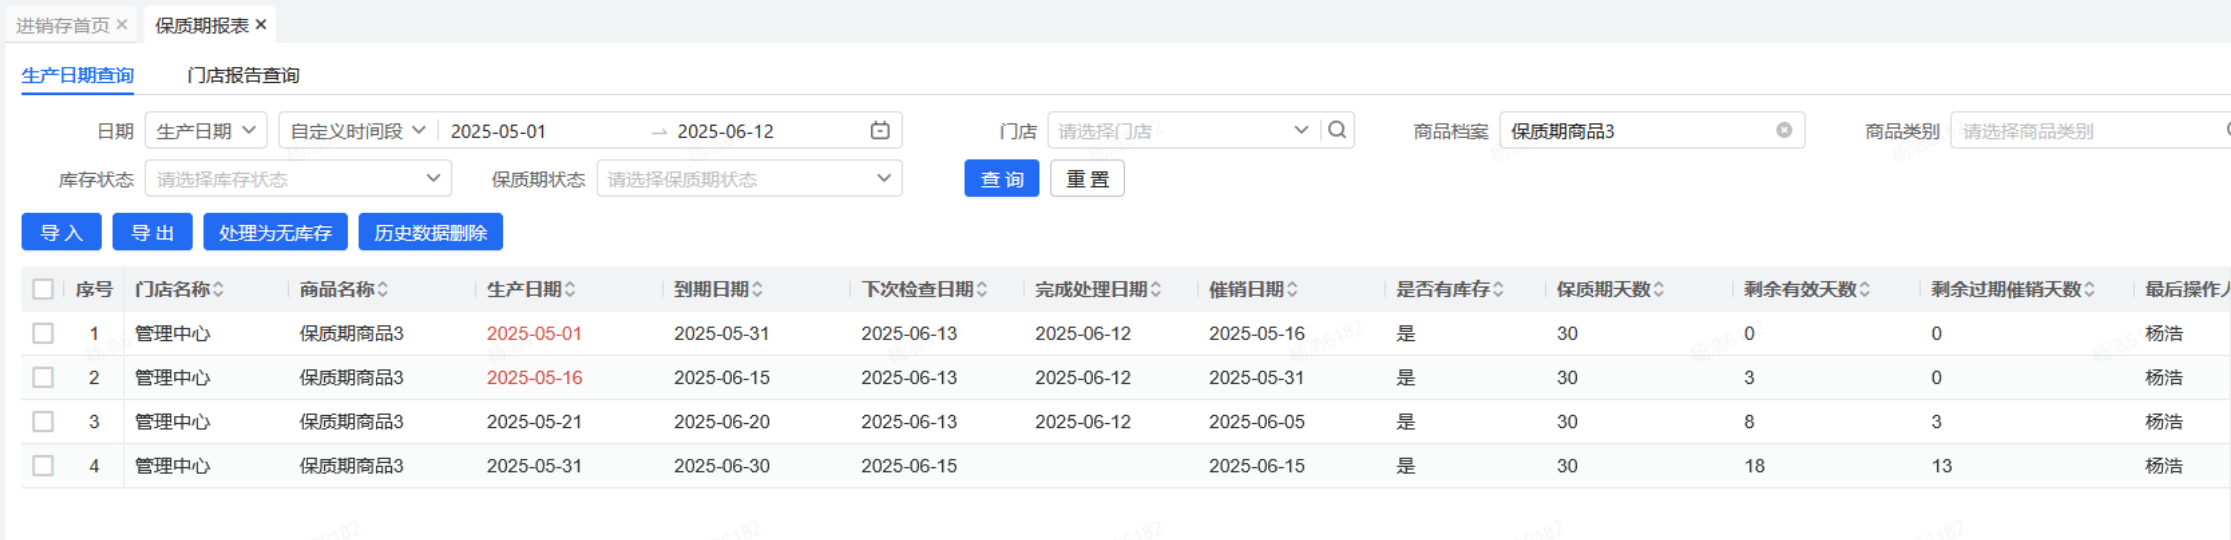Check the checkbox for row 1

tap(43, 333)
